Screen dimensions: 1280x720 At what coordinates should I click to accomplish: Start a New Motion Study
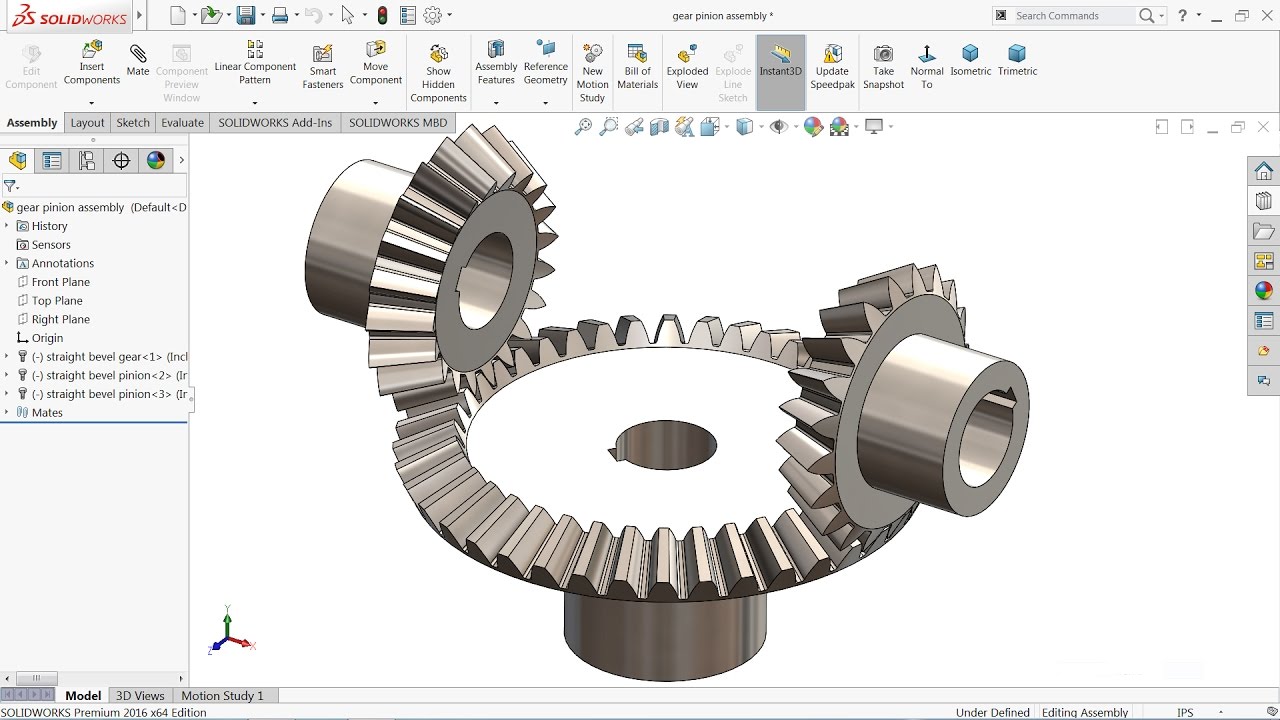tap(592, 73)
